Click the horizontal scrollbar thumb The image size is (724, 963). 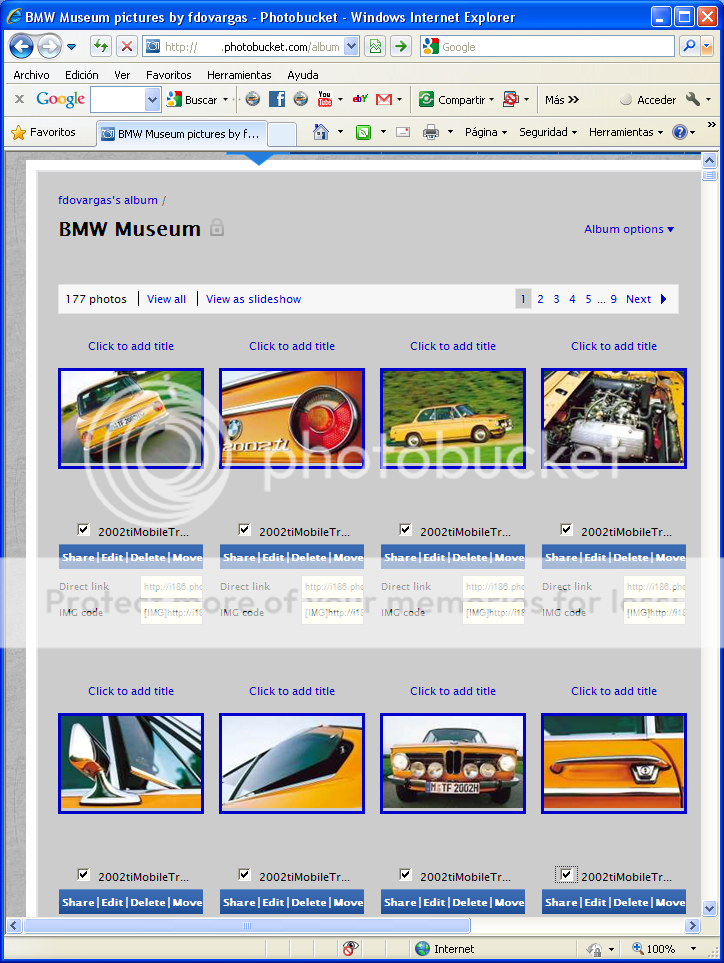tap(247, 926)
